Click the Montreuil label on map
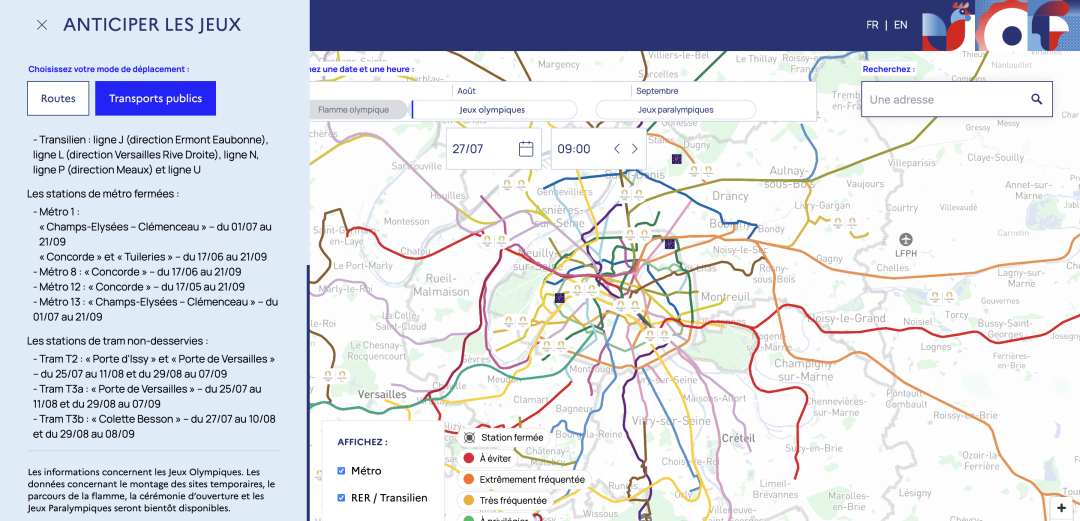 pyautogui.click(x=725, y=296)
